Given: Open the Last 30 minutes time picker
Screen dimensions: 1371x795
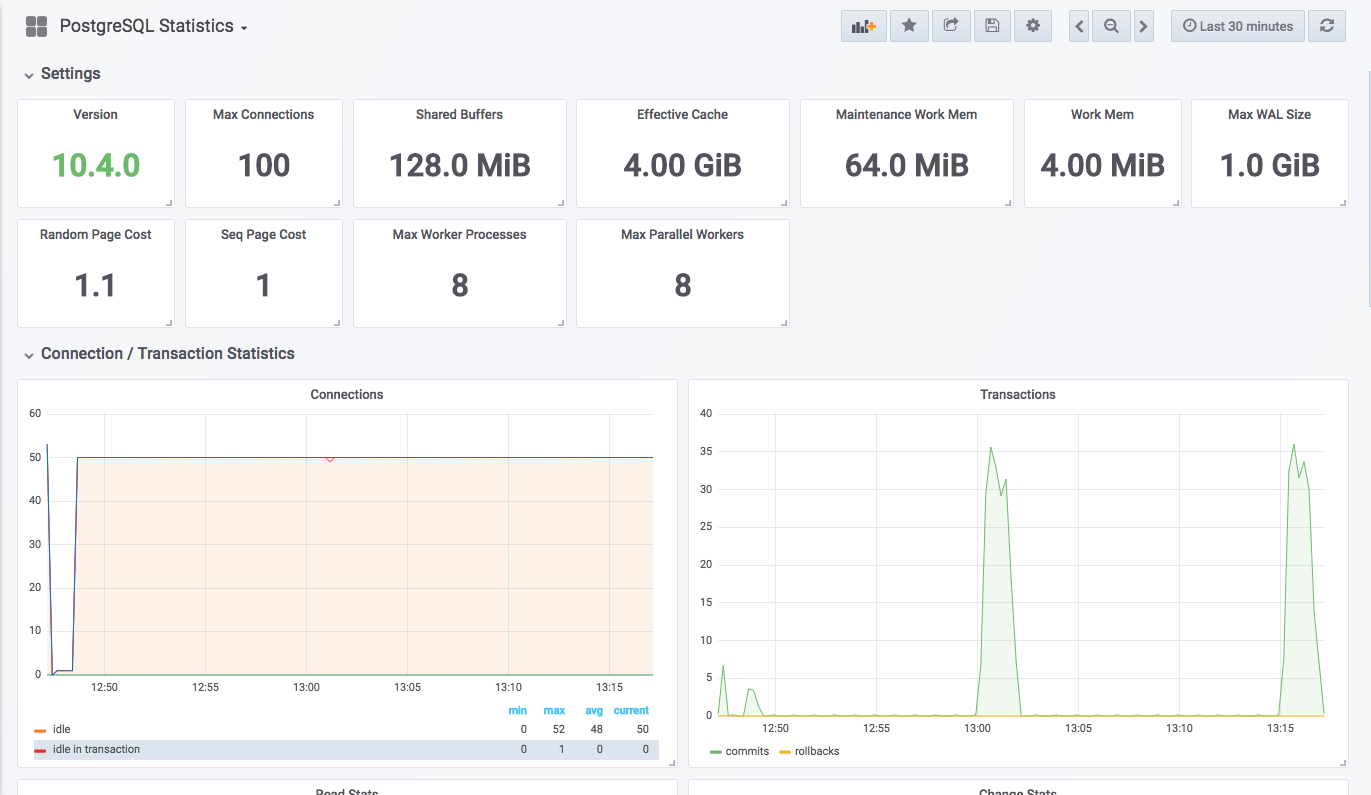Looking at the screenshot, I should pos(1238,26).
